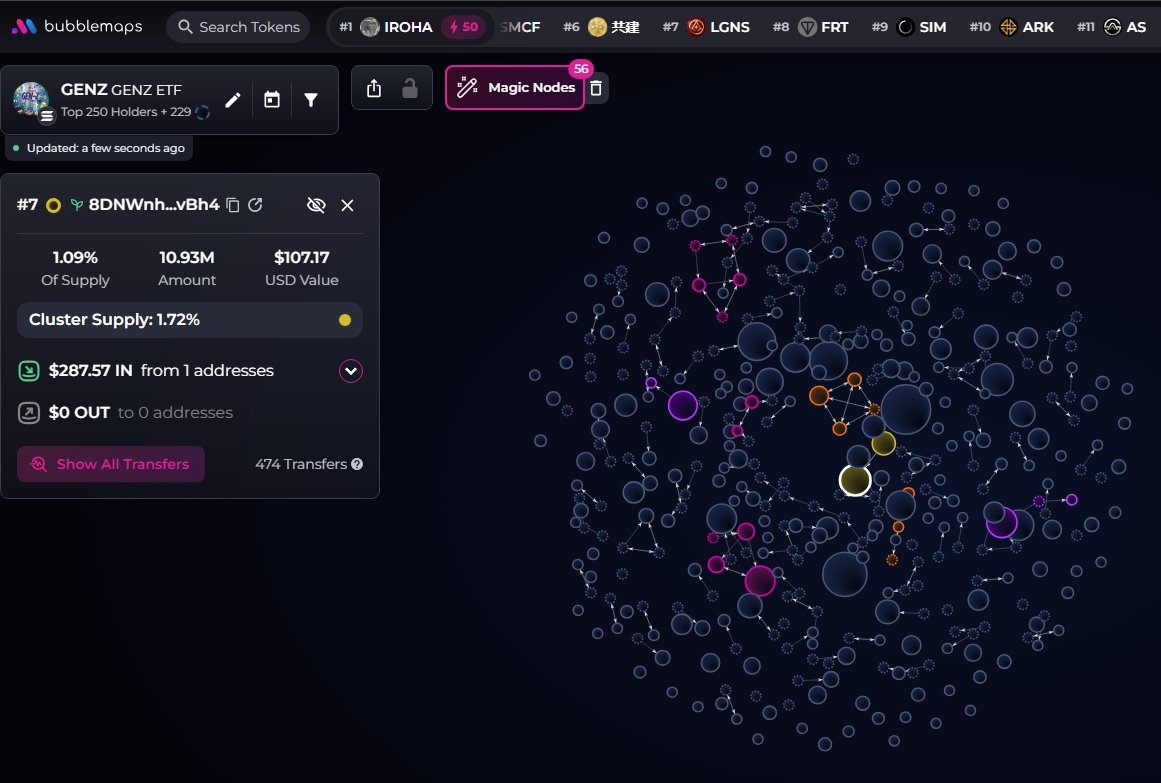Click the trash icon beside Magic Nodes
1161x783 pixels.
click(x=596, y=88)
